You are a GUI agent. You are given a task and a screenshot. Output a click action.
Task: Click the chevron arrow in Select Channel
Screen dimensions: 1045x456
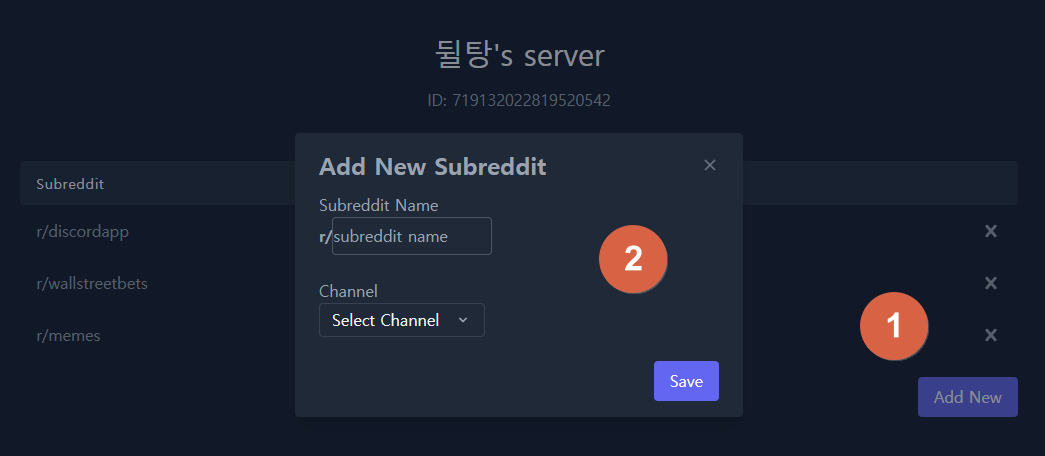463,320
